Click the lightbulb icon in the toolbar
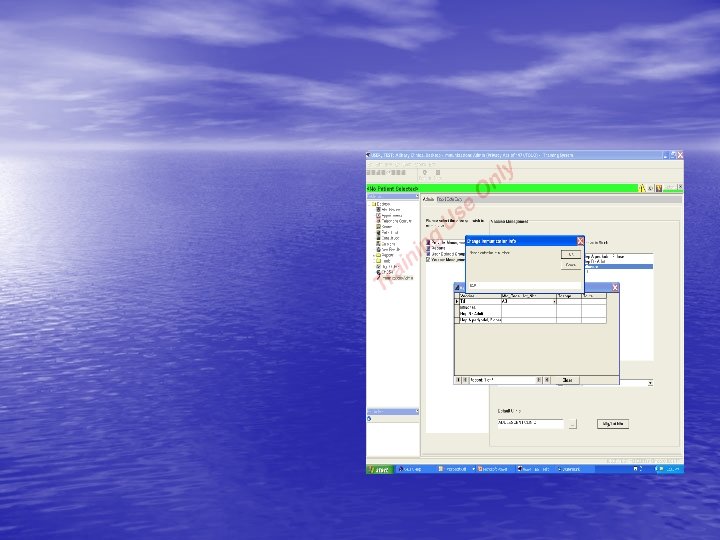This screenshot has height=540, width=720. point(424,173)
